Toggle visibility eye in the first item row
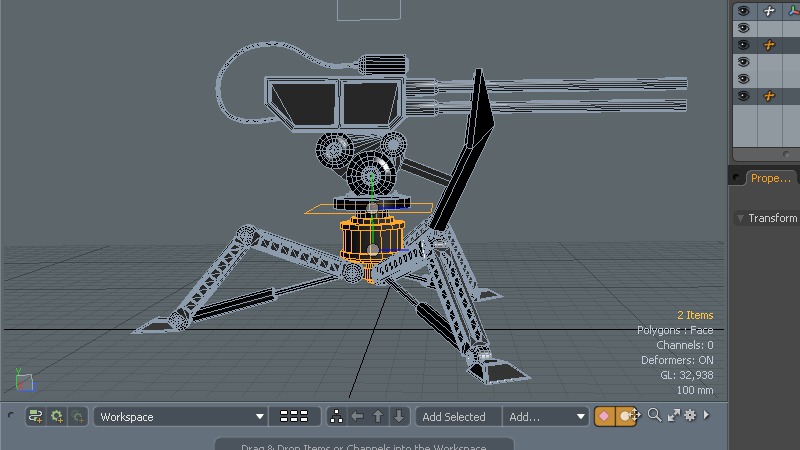This screenshot has height=450, width=800. (x=744, y=28)
